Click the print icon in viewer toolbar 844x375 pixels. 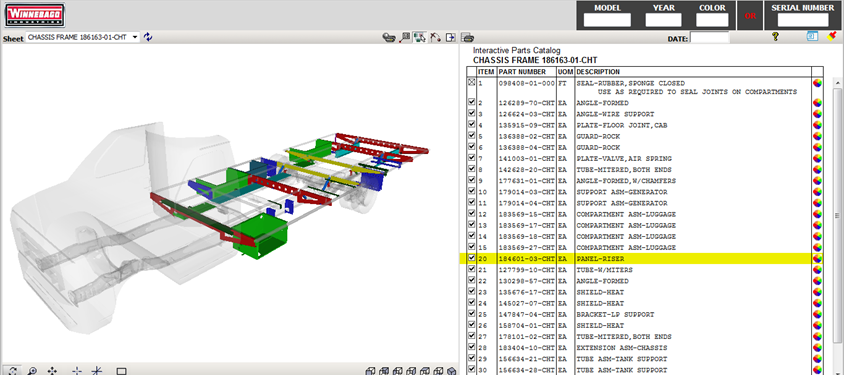coord(468,38)
